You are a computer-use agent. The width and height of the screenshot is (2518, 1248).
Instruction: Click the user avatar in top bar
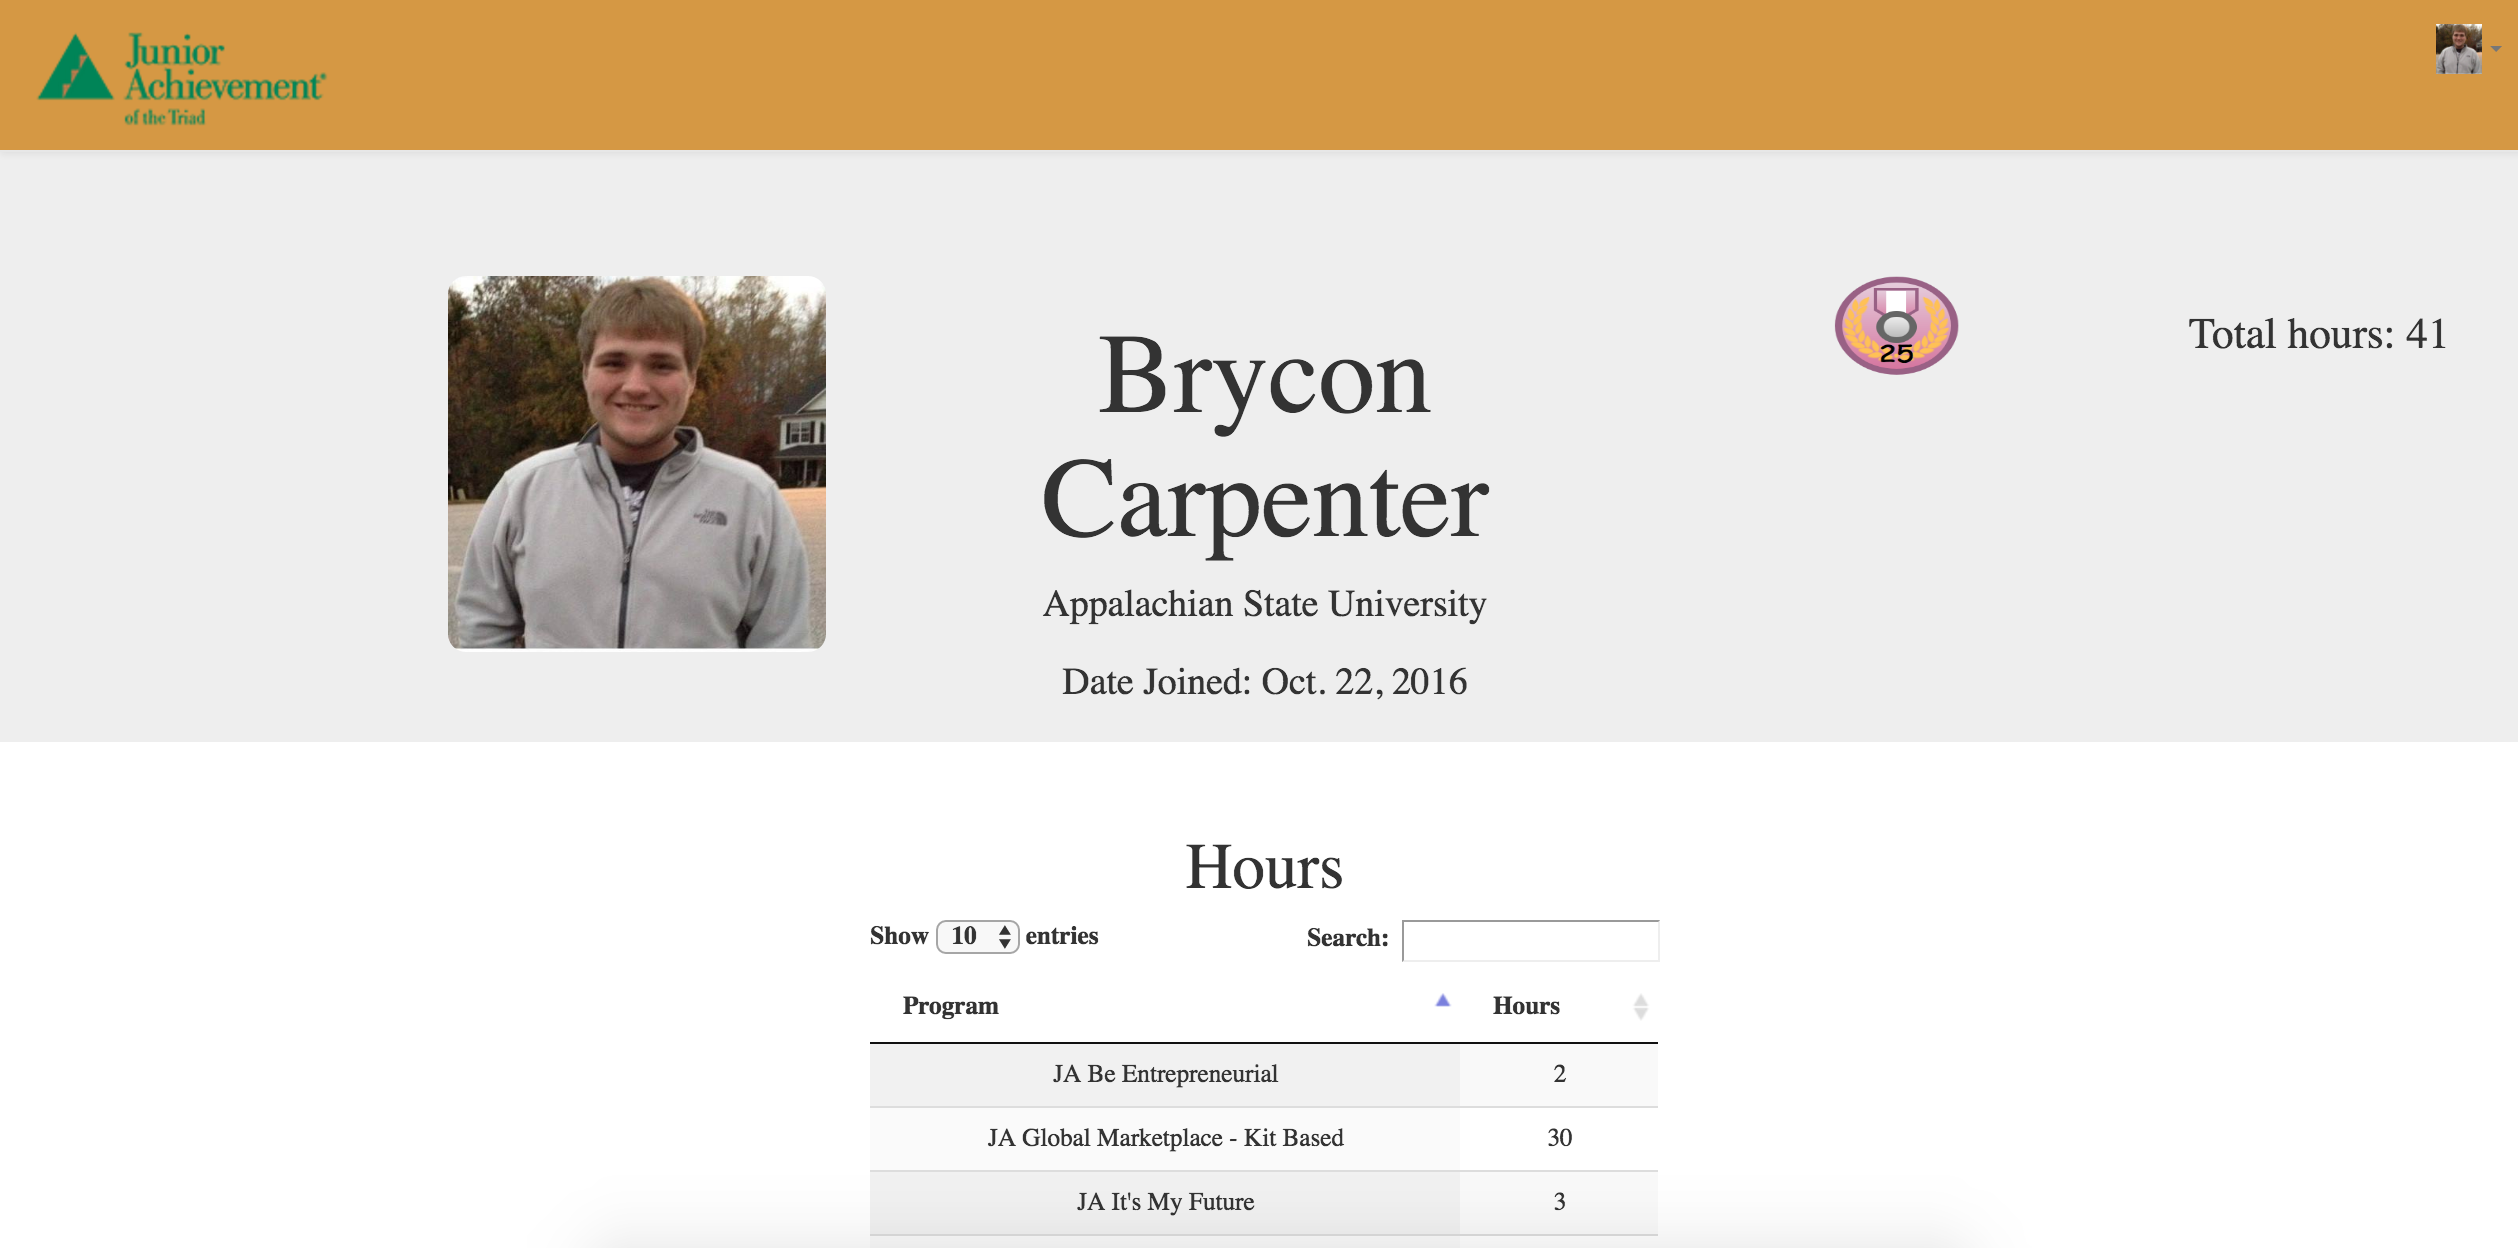pos(2457,49)
